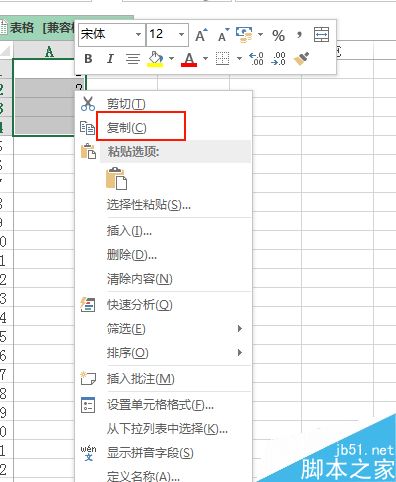Choose 清除内容(N) menu entry
The width and height of the screenshot is (396, 482).
point(140,279)
